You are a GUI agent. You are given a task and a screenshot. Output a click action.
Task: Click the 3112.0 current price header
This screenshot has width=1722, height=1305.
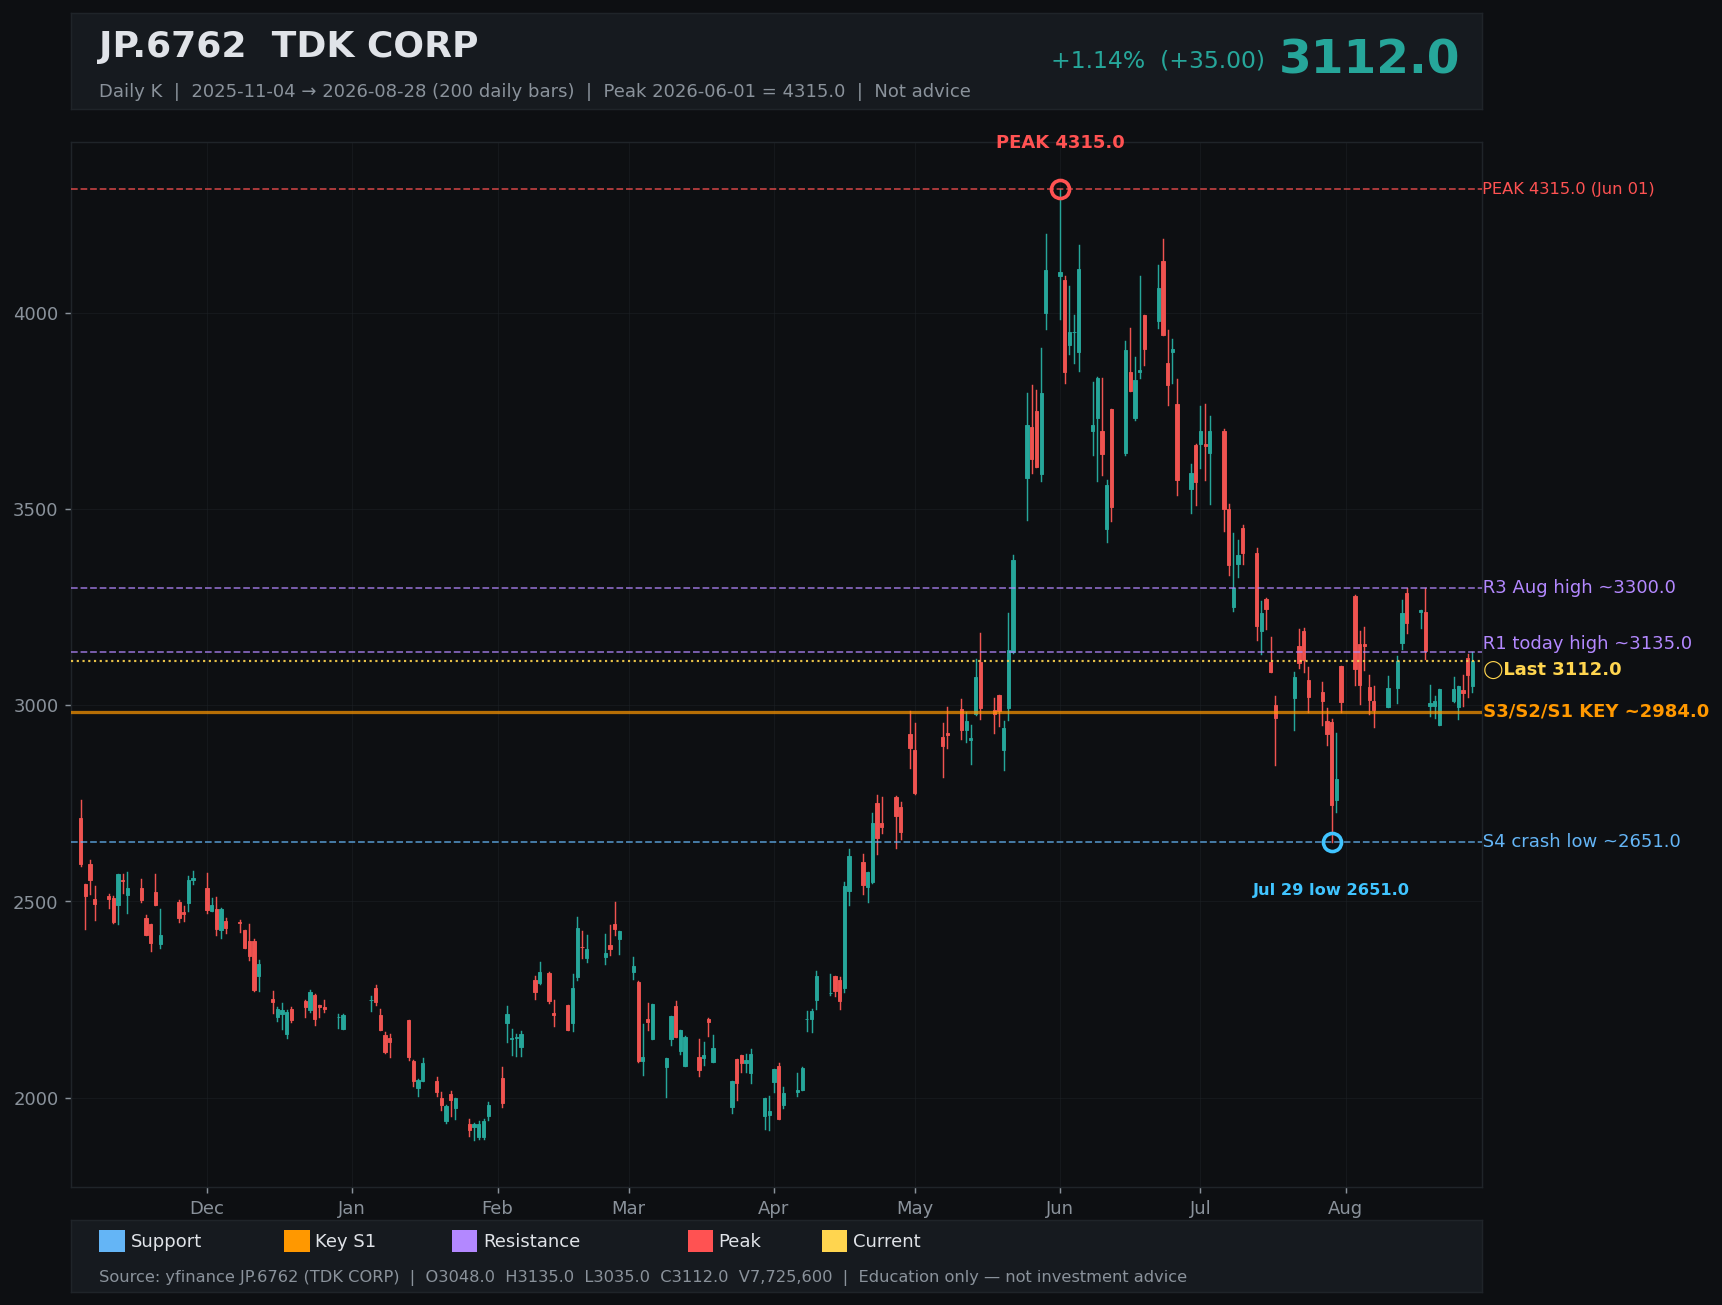[1369, 58]
